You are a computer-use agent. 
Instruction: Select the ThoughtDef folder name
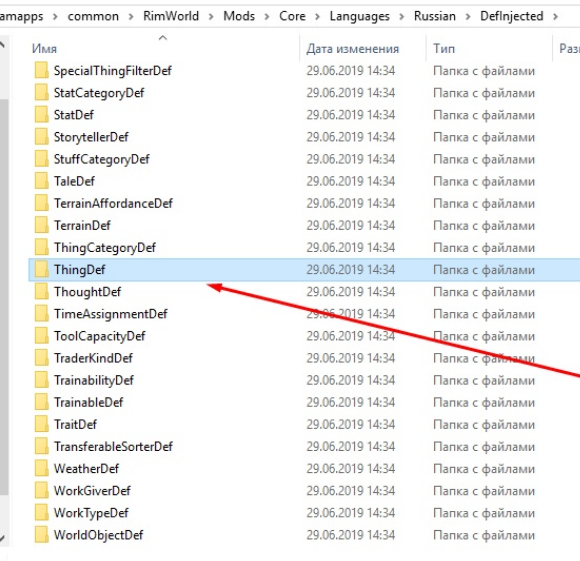point(87,292)
